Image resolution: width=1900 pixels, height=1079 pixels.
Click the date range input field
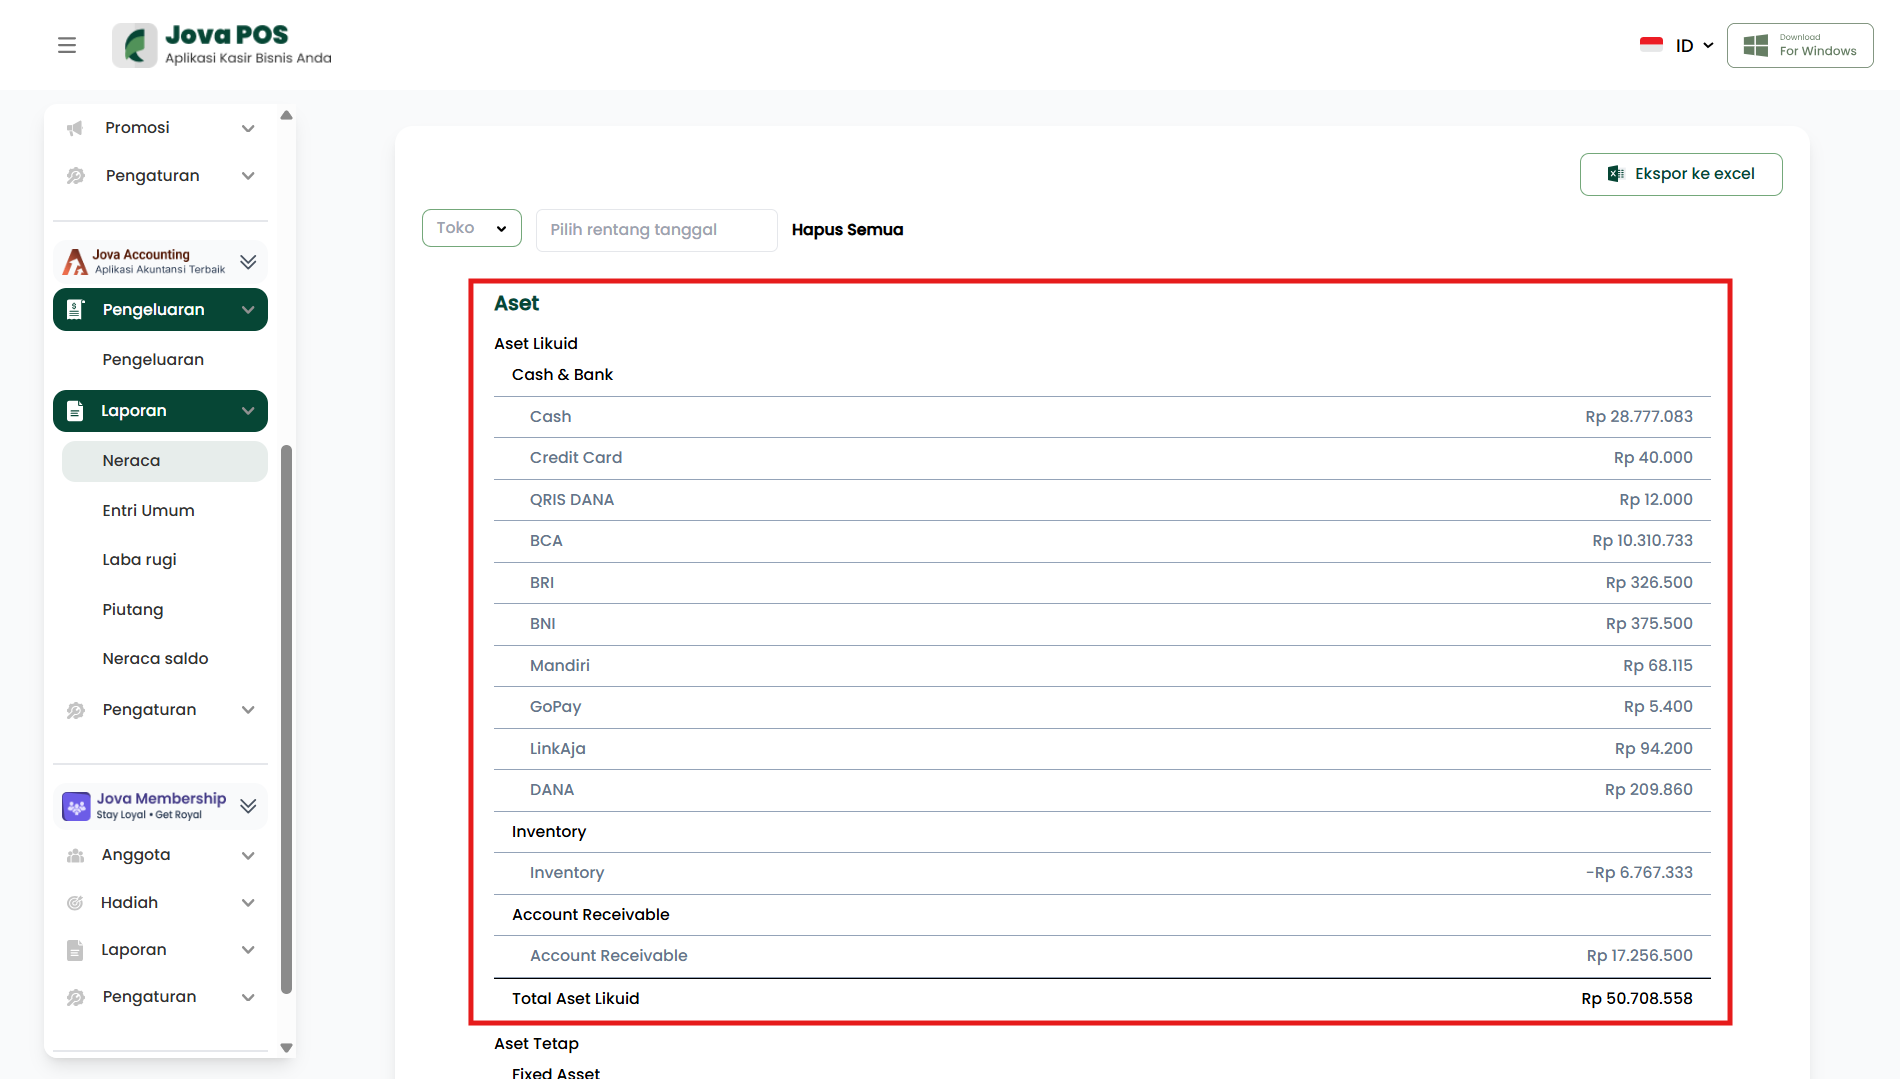(x=656, y=230)
